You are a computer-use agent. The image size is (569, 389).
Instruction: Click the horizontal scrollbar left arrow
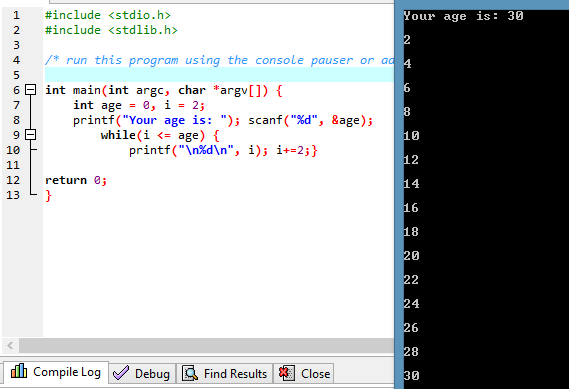(x=10, y=345)
